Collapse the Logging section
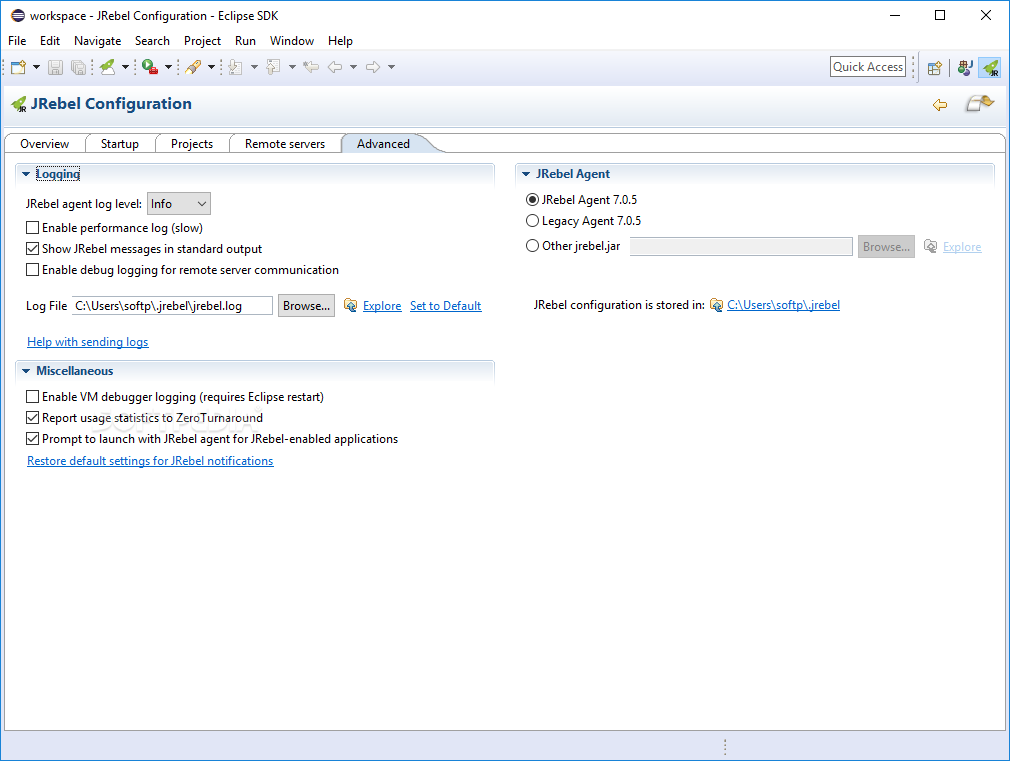This screenshot has height=761, width=1010. coord(26,174)
